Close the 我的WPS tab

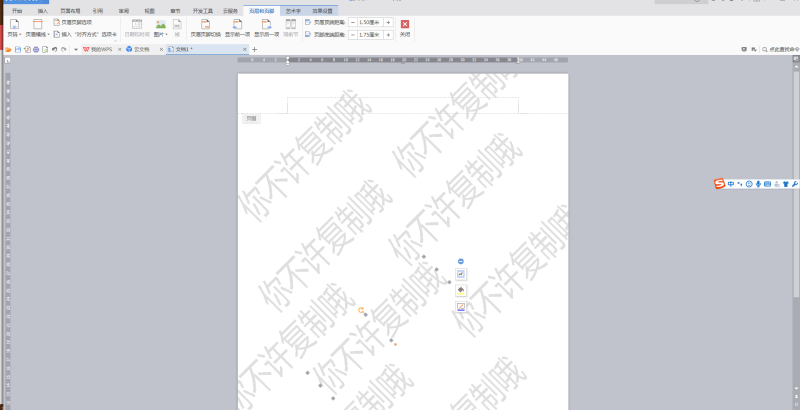[x=119, y=49]
